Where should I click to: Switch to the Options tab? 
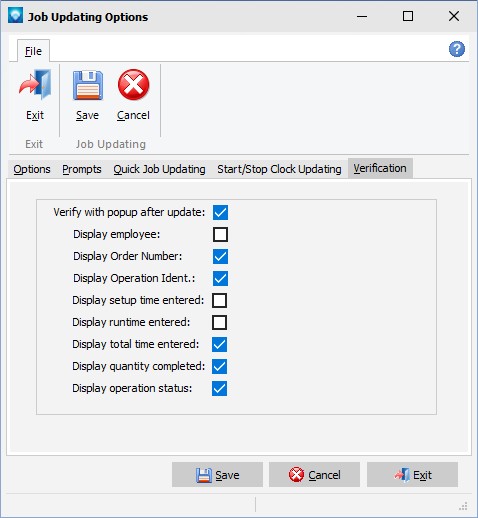pos(32,169)
